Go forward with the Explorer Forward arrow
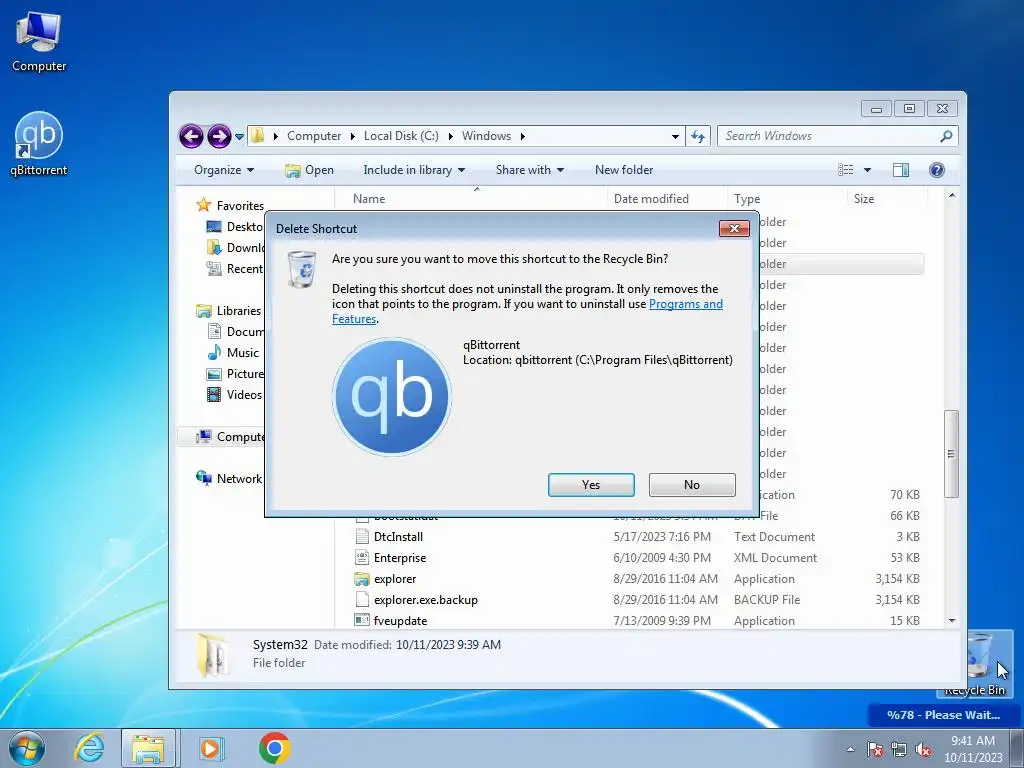This screenshot has height=768, width=1024. pos(219,136)
